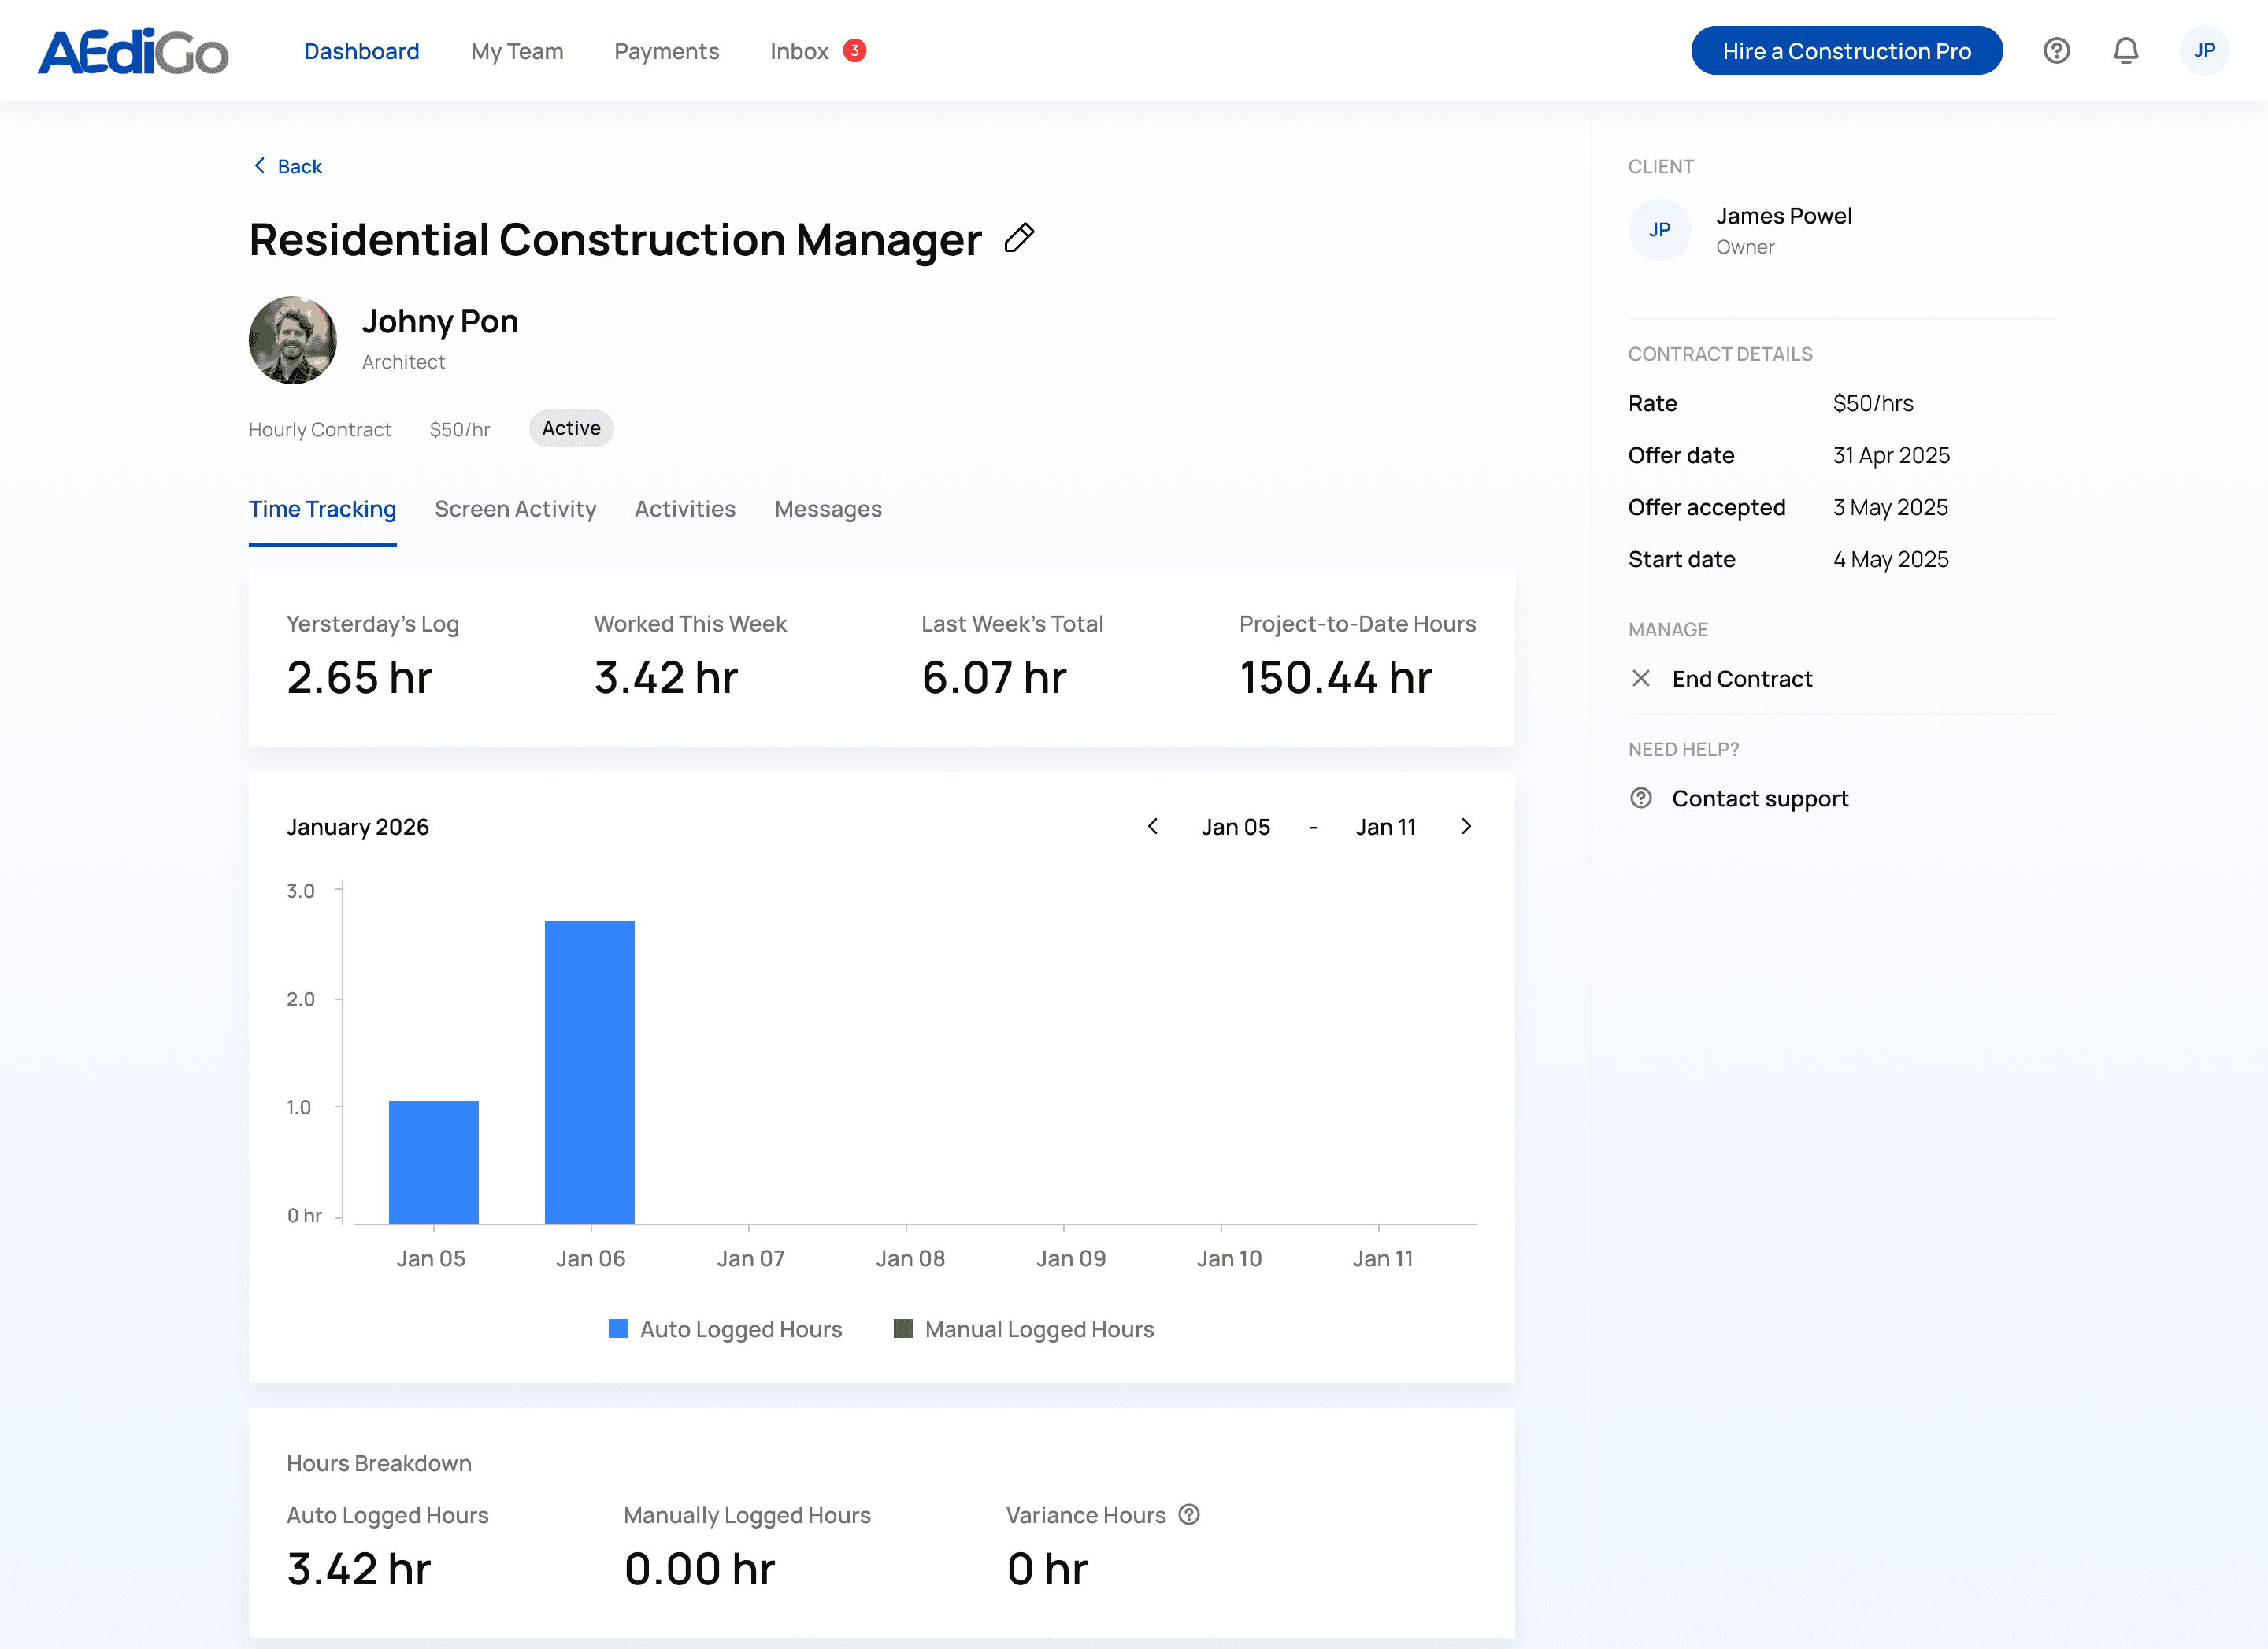2268x1649 pixels.
Task: Click the Jan 05 bar in chart
Action: click(434, 1162)
